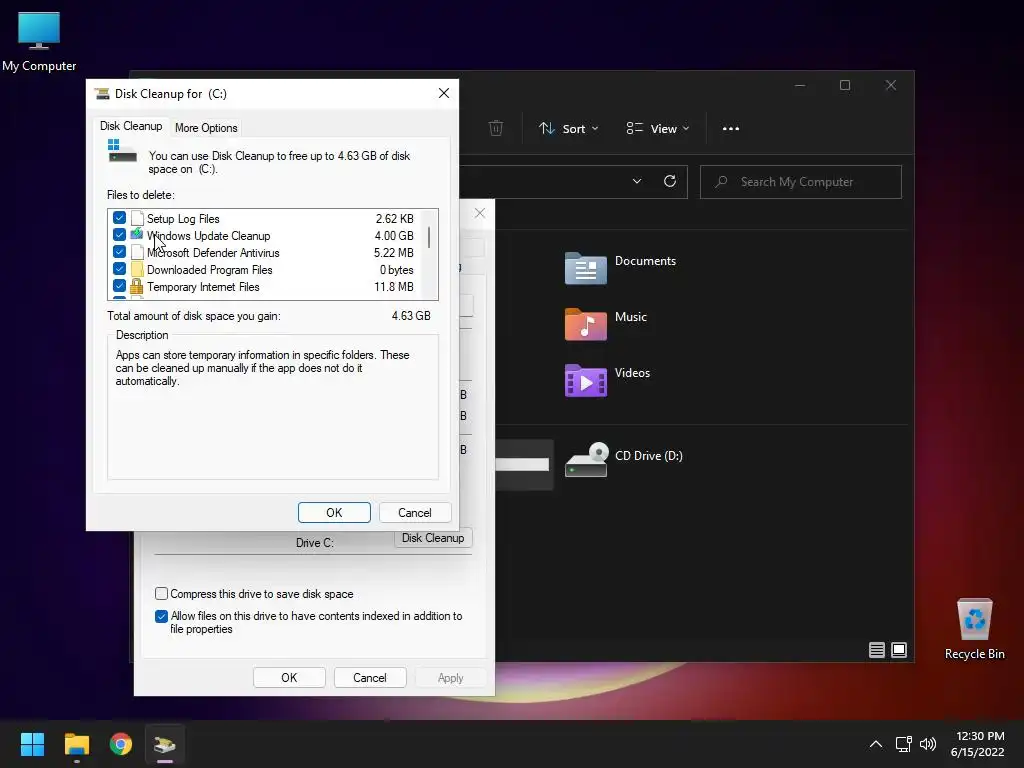The height and width of the screenshot is (768, 1024).
Task: Select the Disk Cleanup tab
Action: click(x=131, y=126)
